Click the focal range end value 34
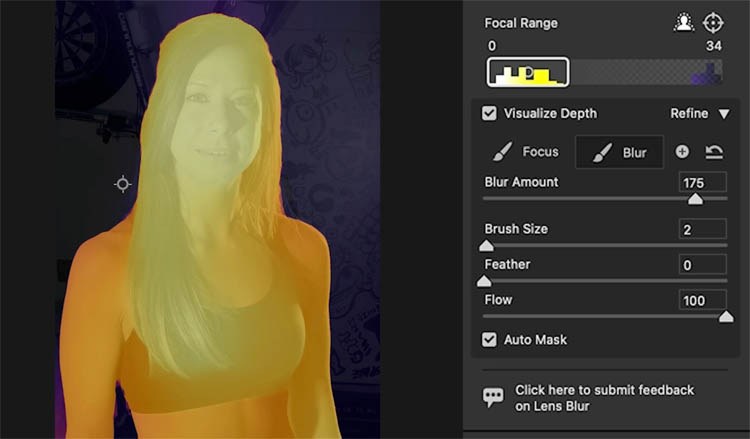Screen dimensions: 750x439 [x=714, y=46]
